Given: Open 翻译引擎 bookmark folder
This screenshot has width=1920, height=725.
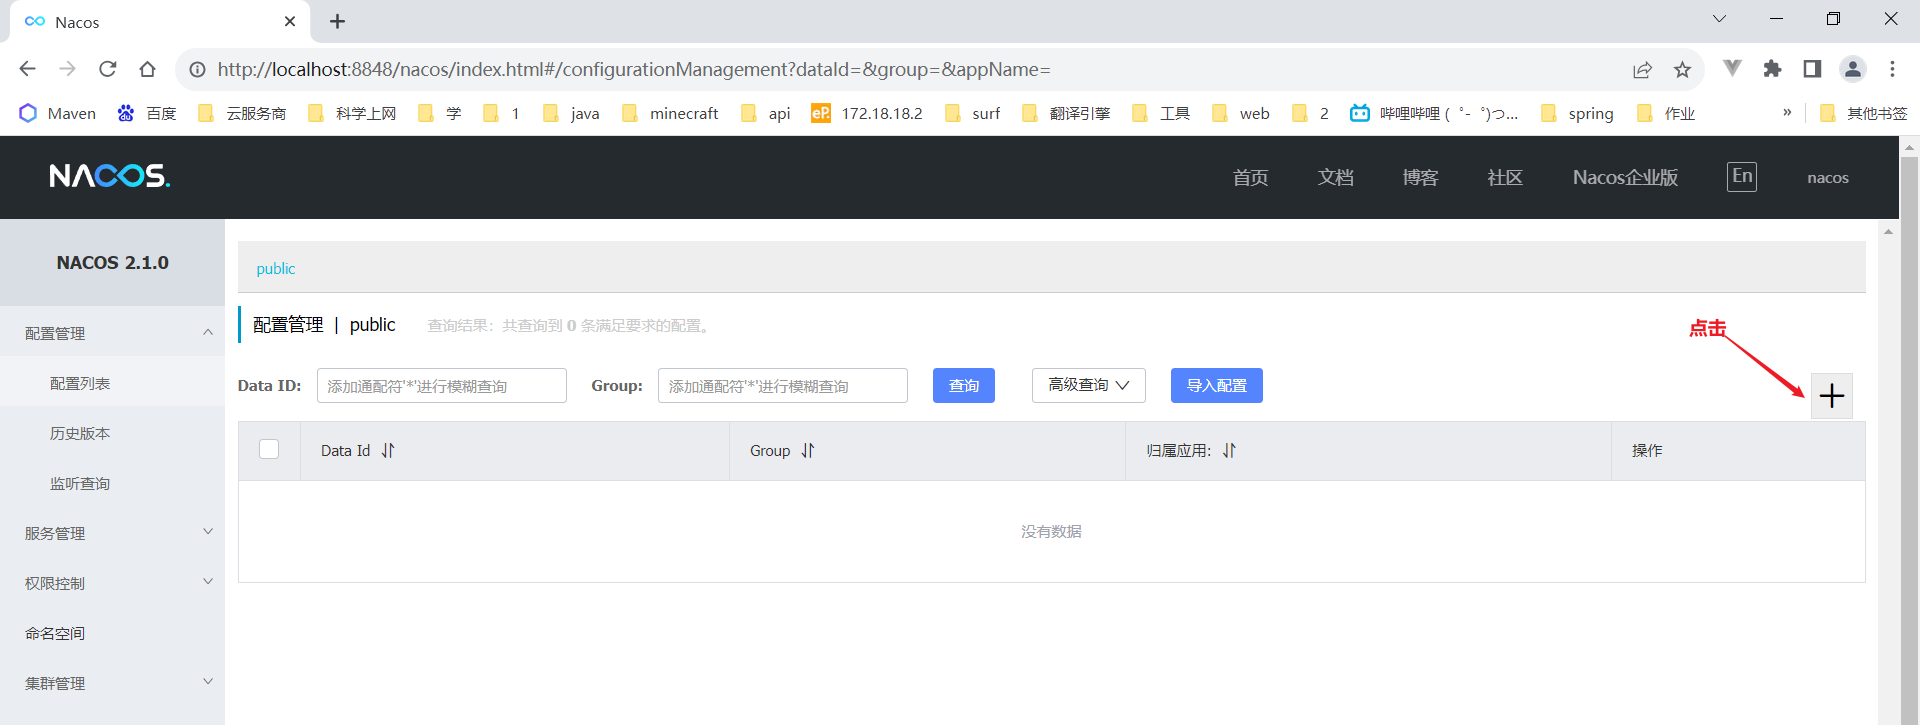Looking at the screenshot, I should tap(1066, 113).
